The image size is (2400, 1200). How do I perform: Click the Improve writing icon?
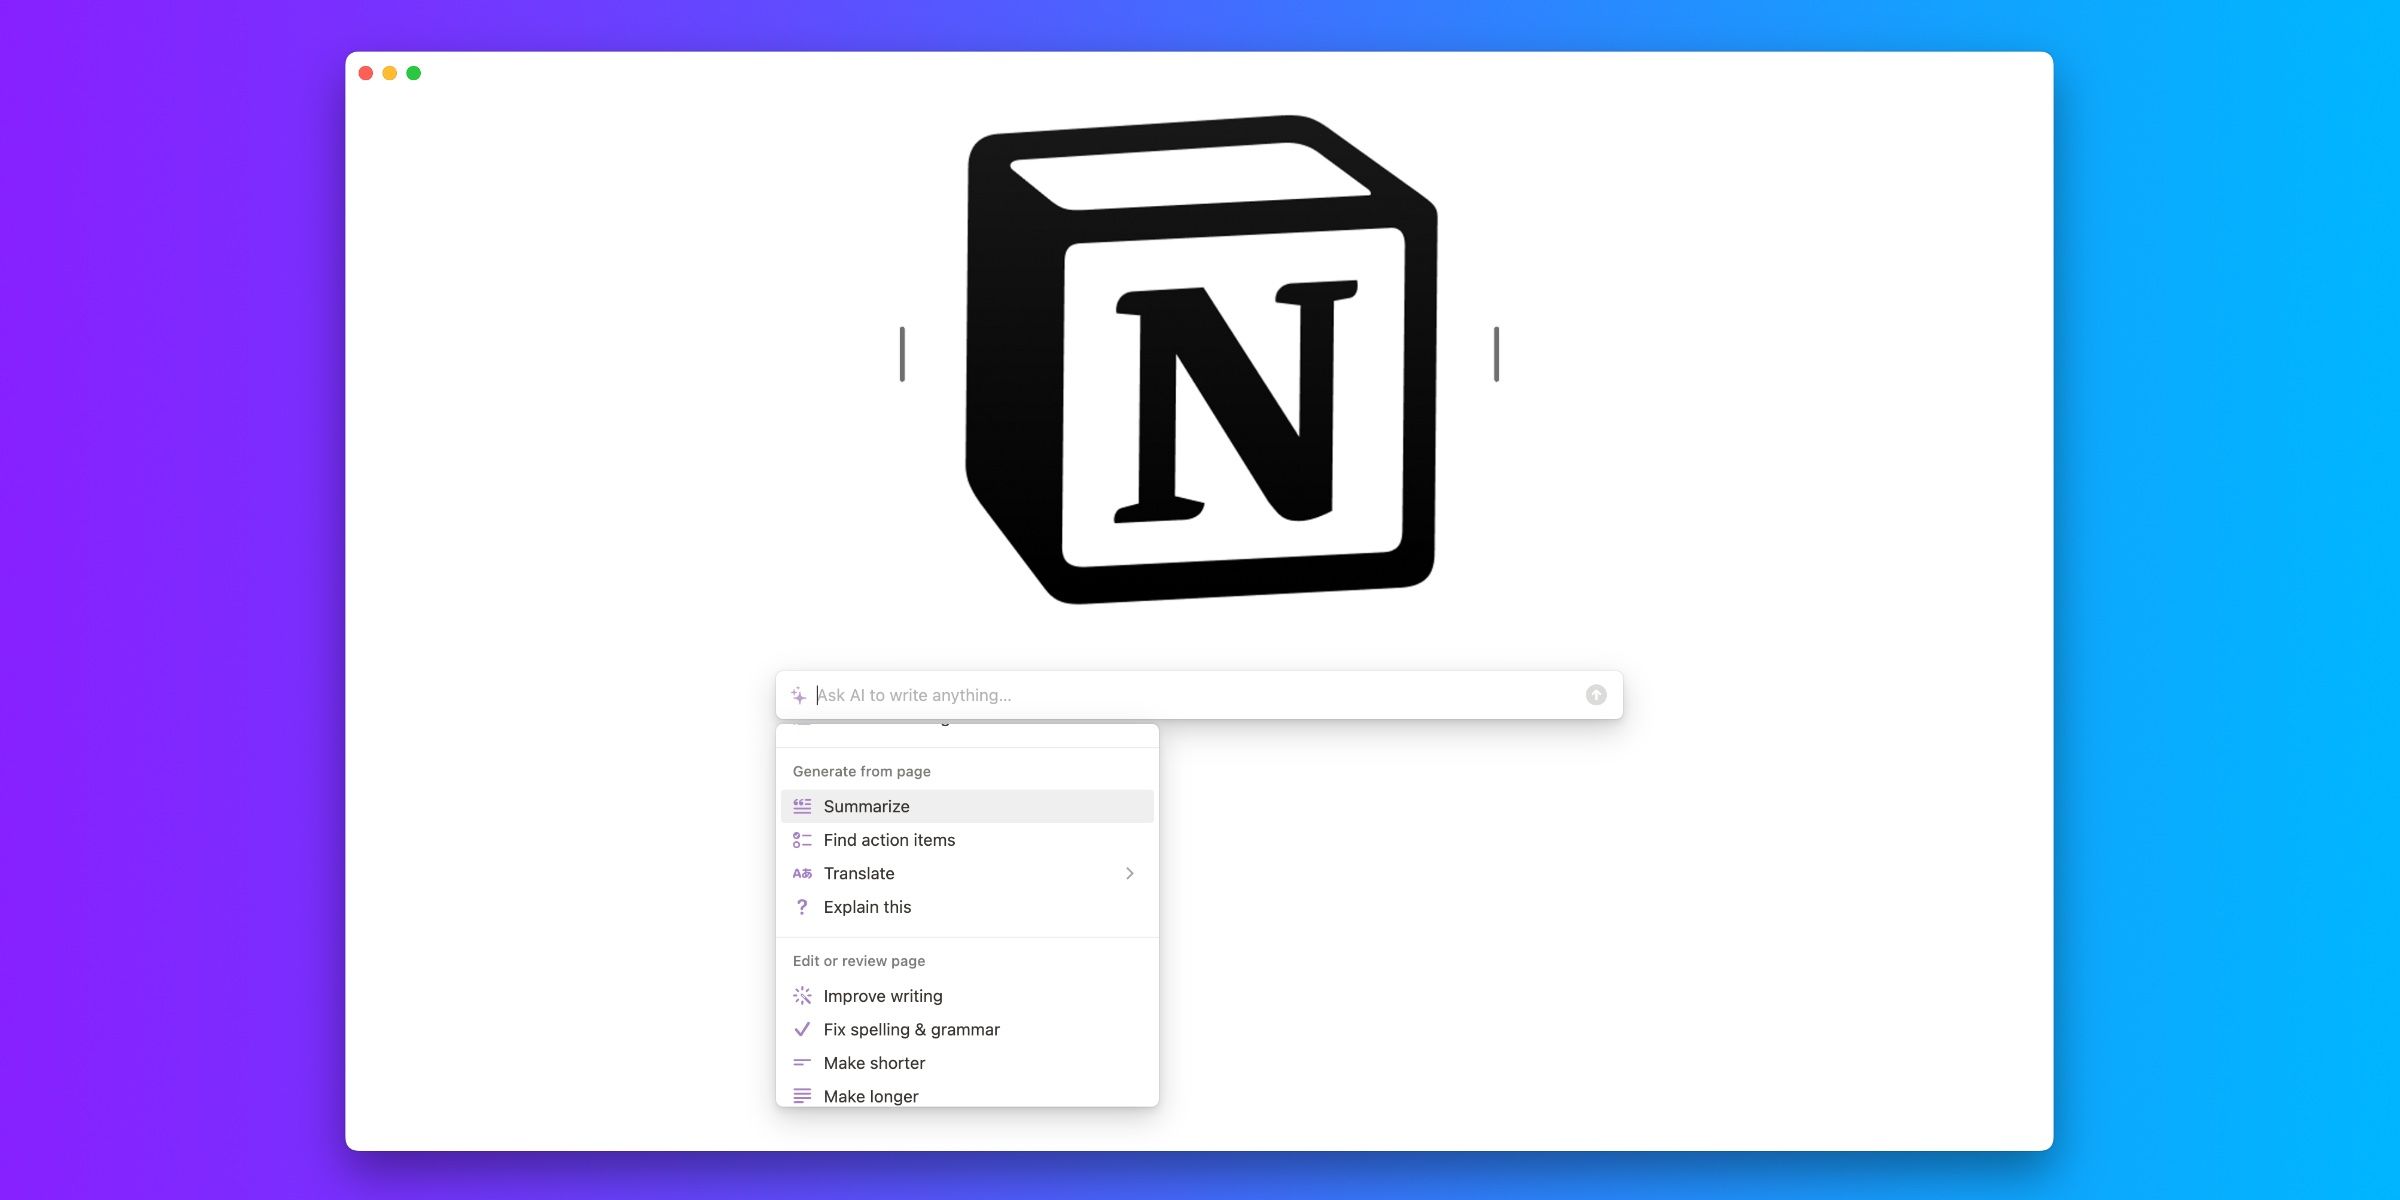(802, 995)
